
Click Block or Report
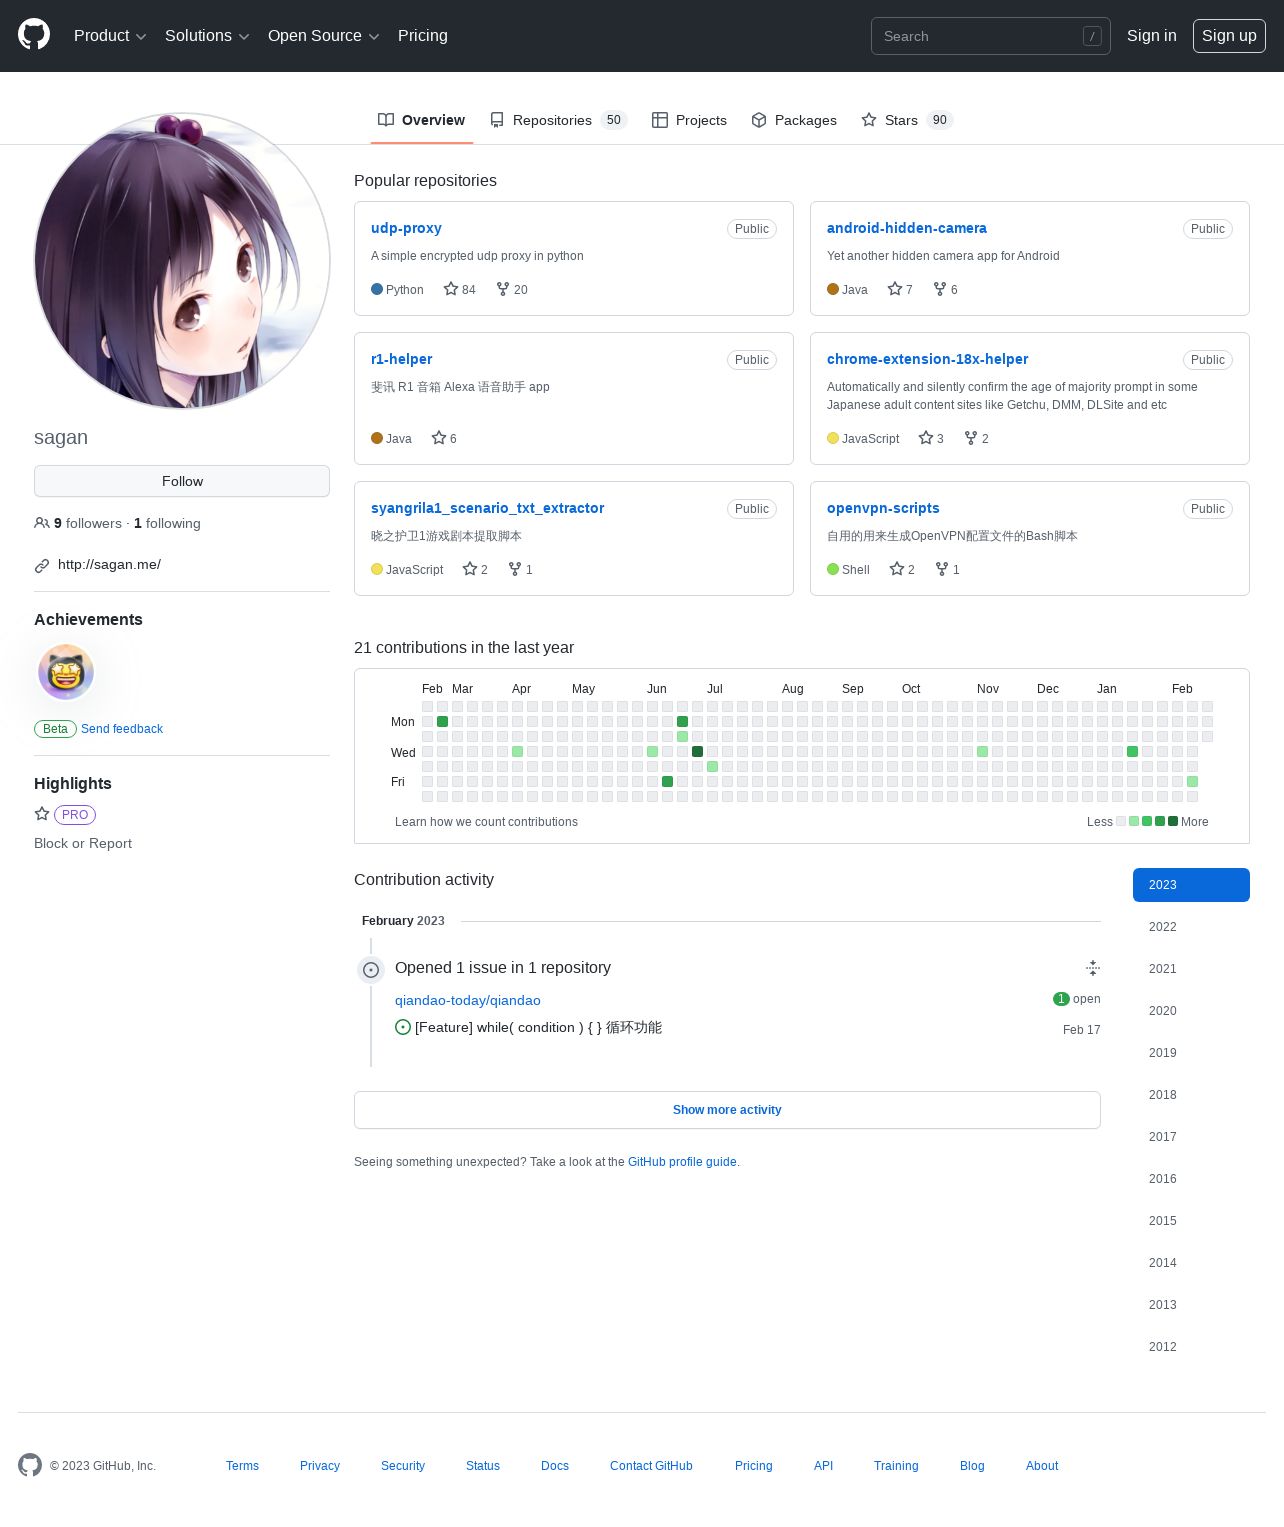pyautogui.click(x=83, y=843)
